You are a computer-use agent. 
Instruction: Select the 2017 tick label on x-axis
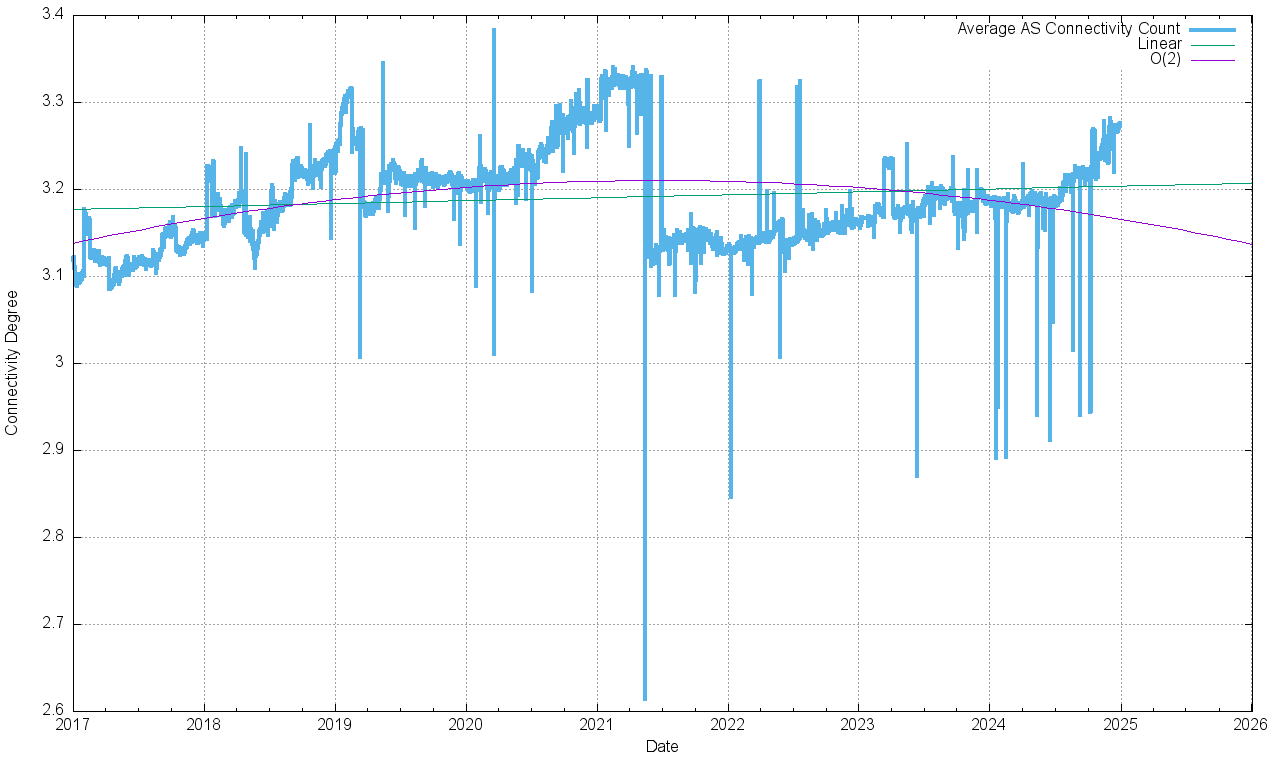73,723
